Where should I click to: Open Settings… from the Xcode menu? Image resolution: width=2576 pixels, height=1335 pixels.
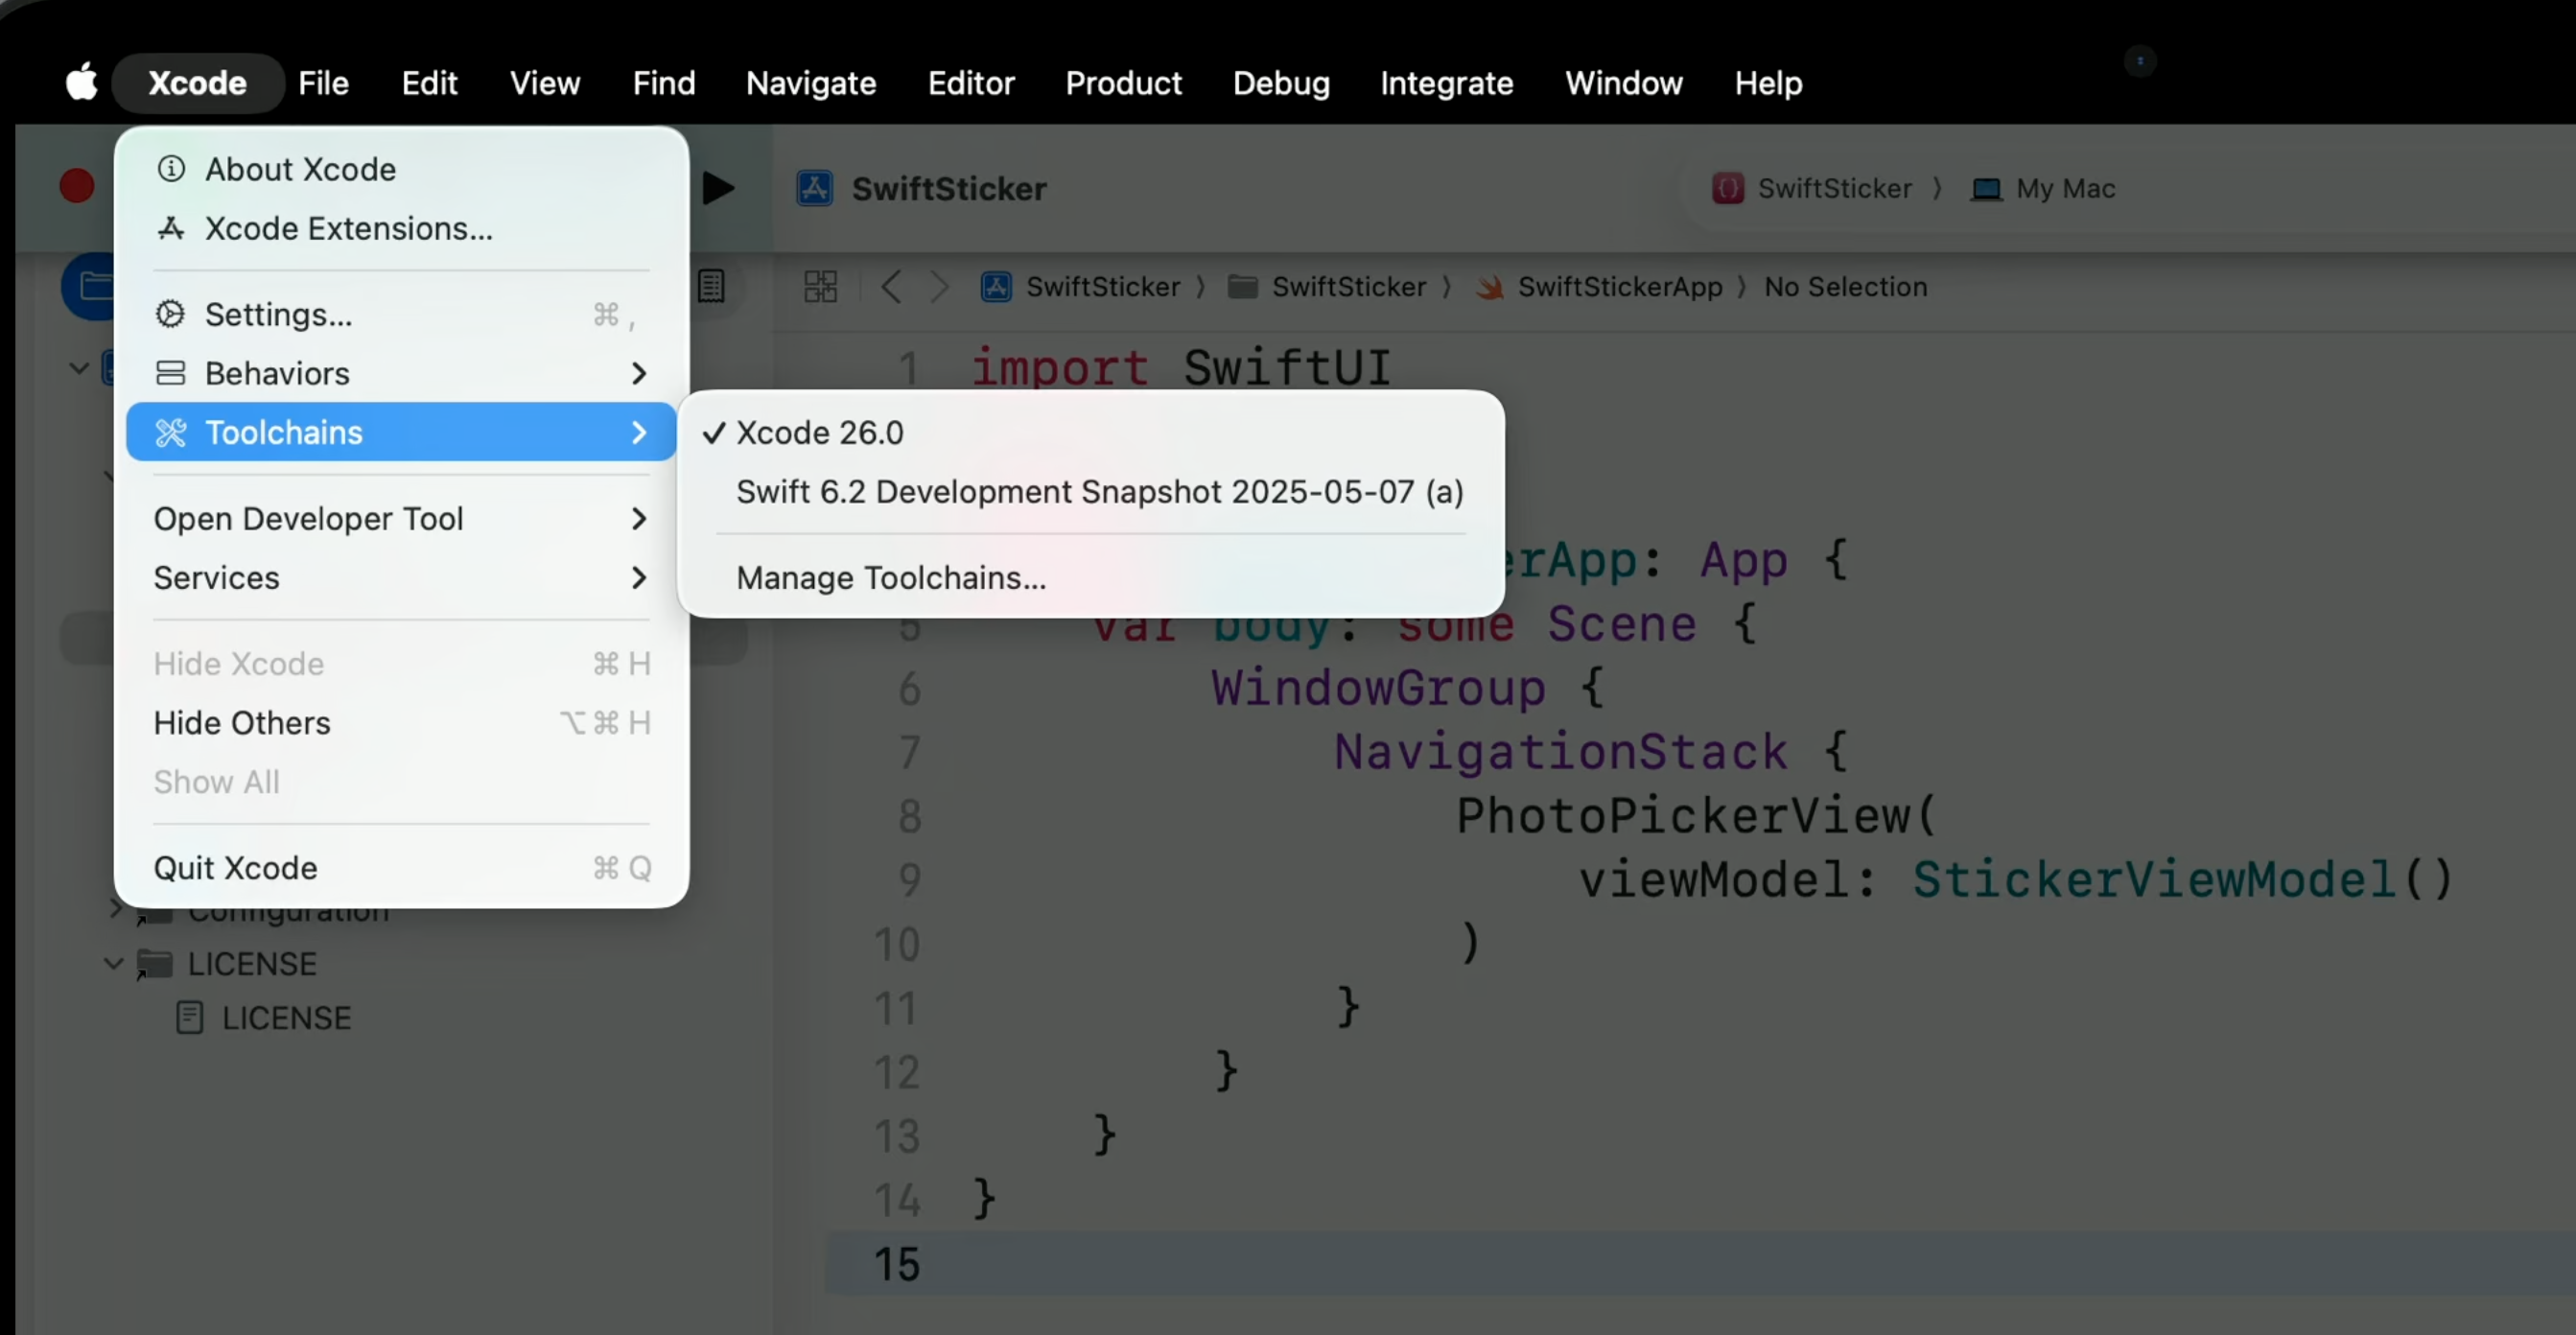(279, 314)
